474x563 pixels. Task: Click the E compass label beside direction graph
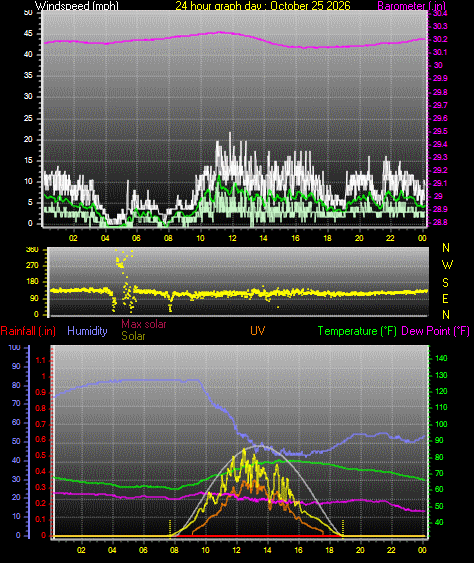(x=445, y=298)
